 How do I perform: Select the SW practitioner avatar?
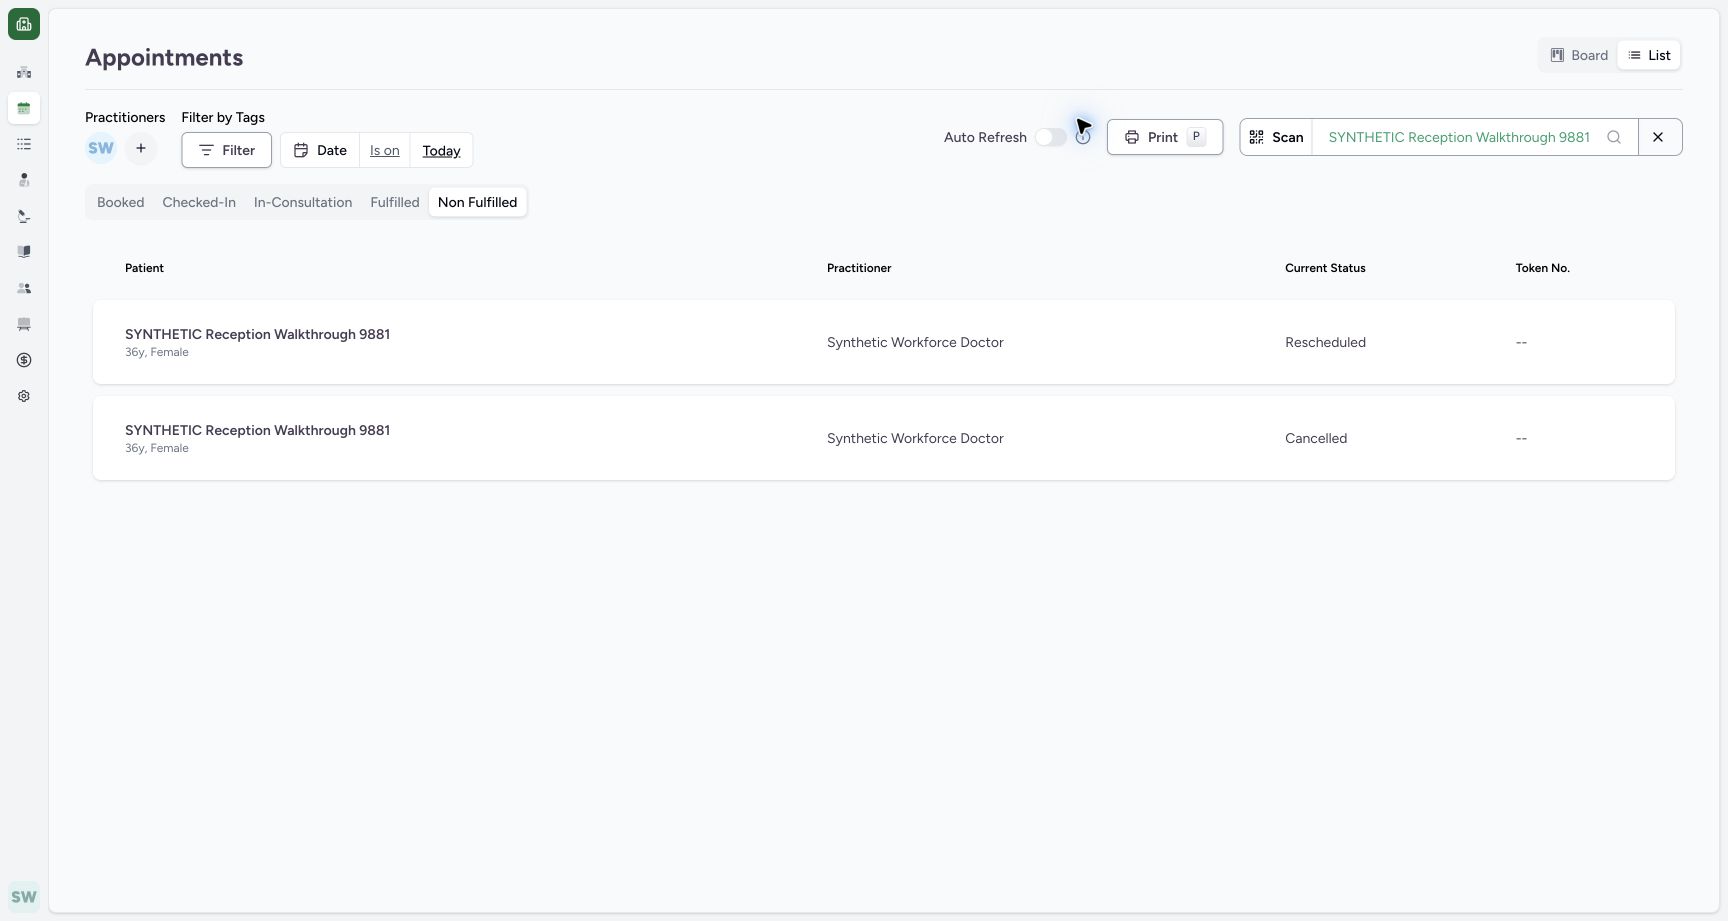point(101,148)
